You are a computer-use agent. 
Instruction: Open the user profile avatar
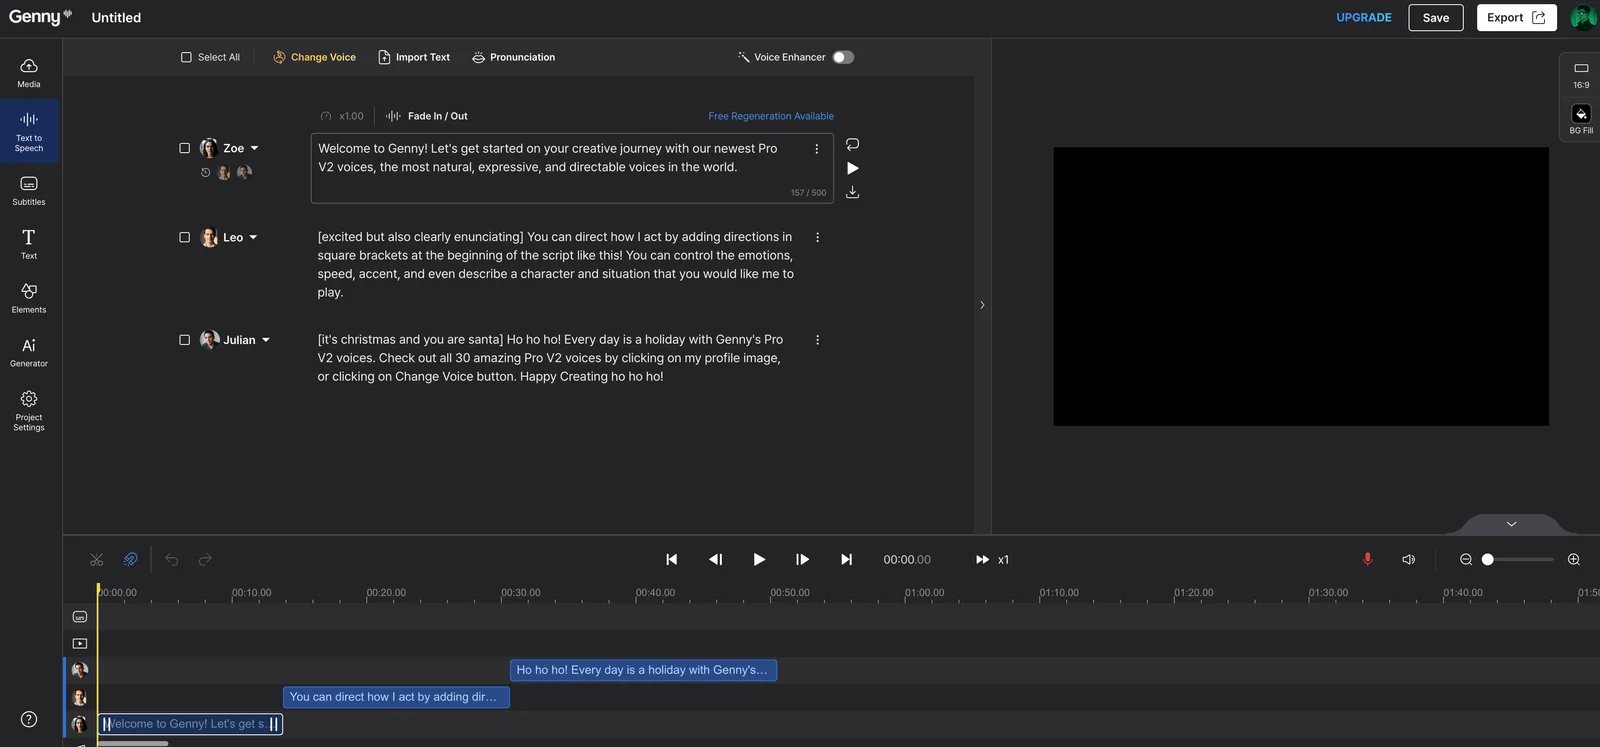click(x=1583, y=17)
